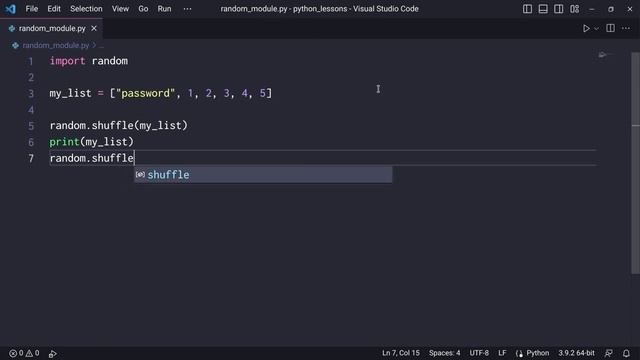Click the Python icon in the breadcrumb
This screenshot has height=360, width=640.
pyautogui.click(x=15, y=45)
